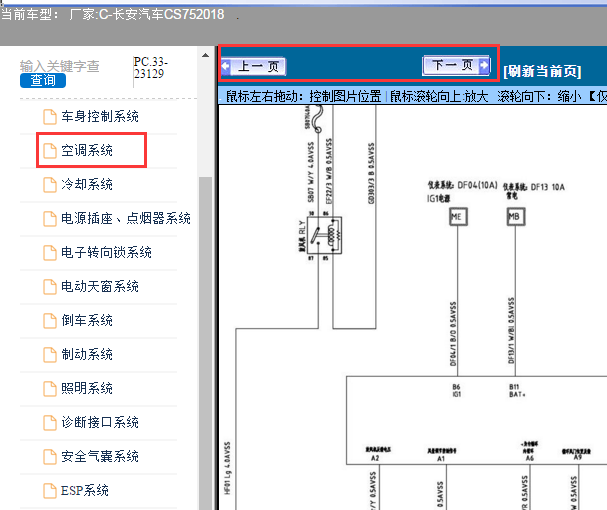Screen dimensions: 607x510
Task: Click the ME connector box in diagram
Action: 458,216
